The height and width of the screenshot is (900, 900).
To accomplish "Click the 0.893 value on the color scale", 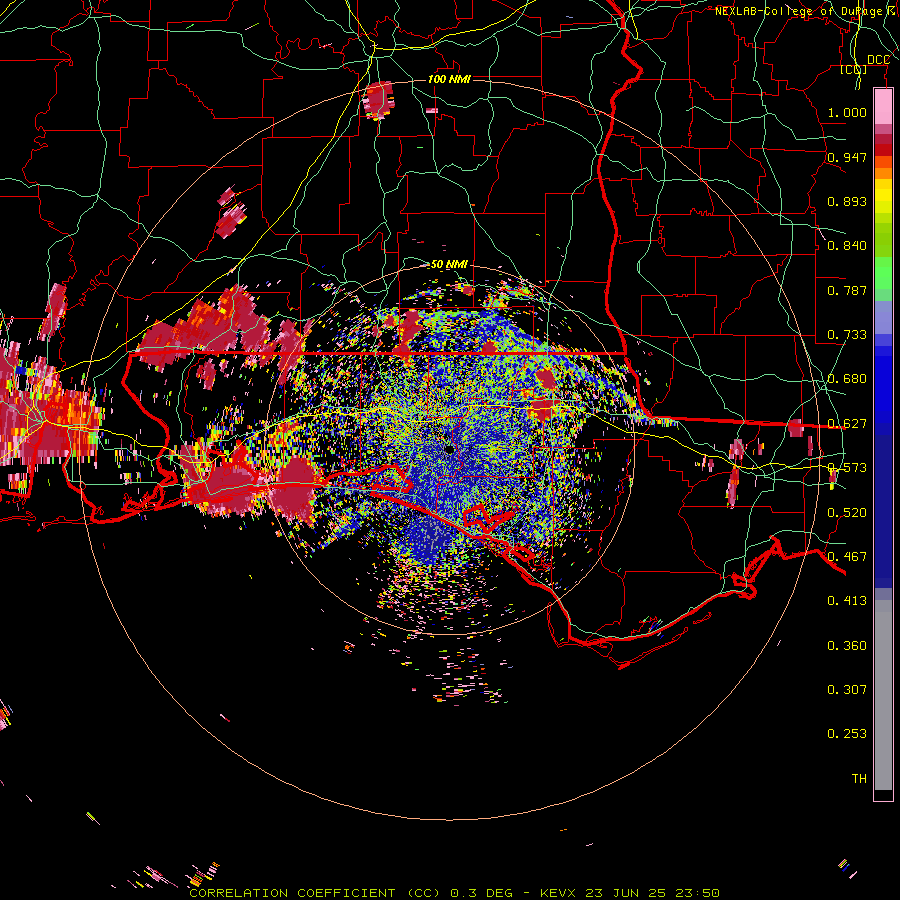I will click(x=847, y=201).
